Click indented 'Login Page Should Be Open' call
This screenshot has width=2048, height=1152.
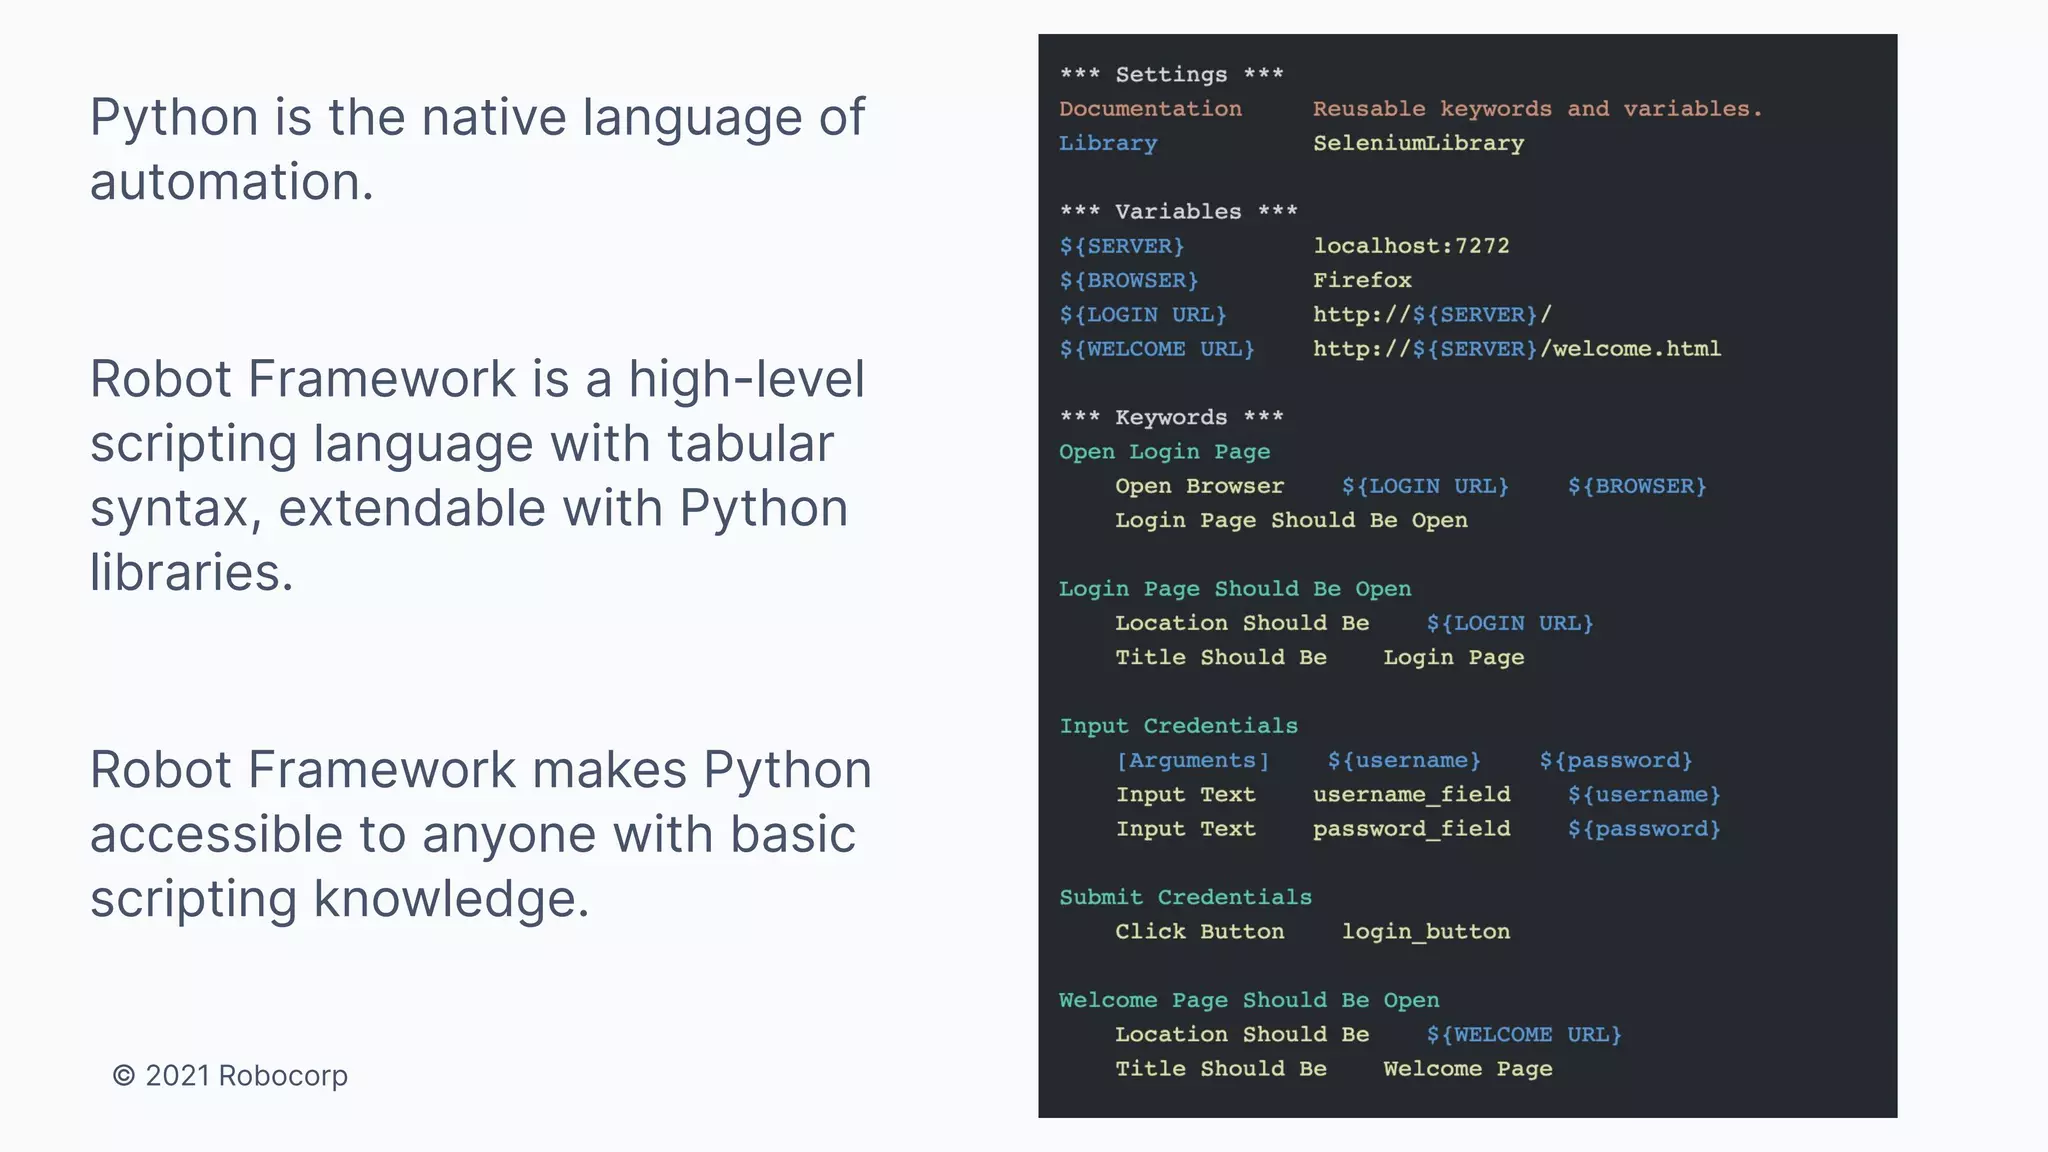pos(1291,520)
